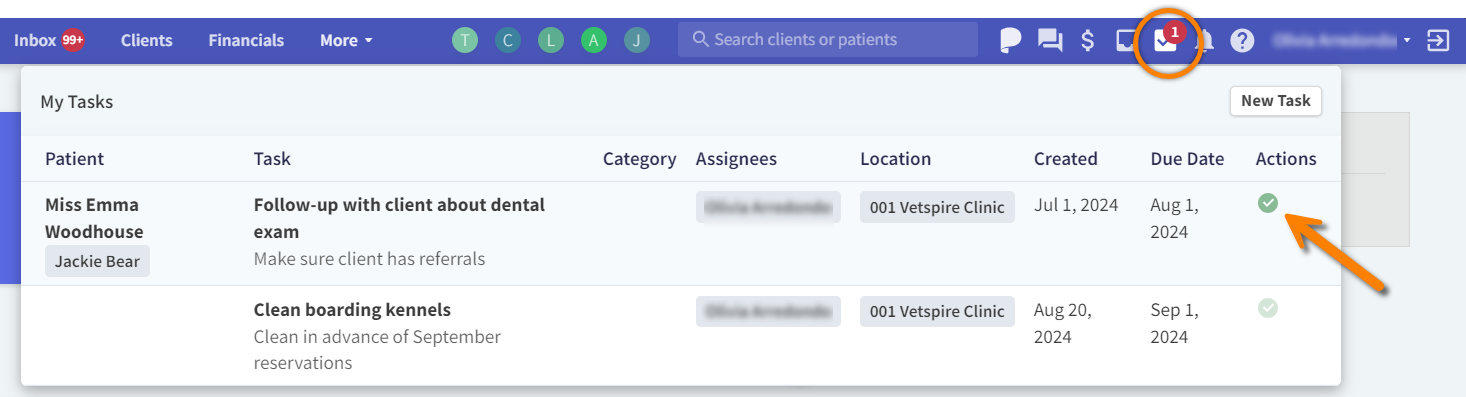Click the monitor icon beside dollar sign
Viewport: 1466px width, 397px height.
pyautogui.click(x=1126, y=41)
